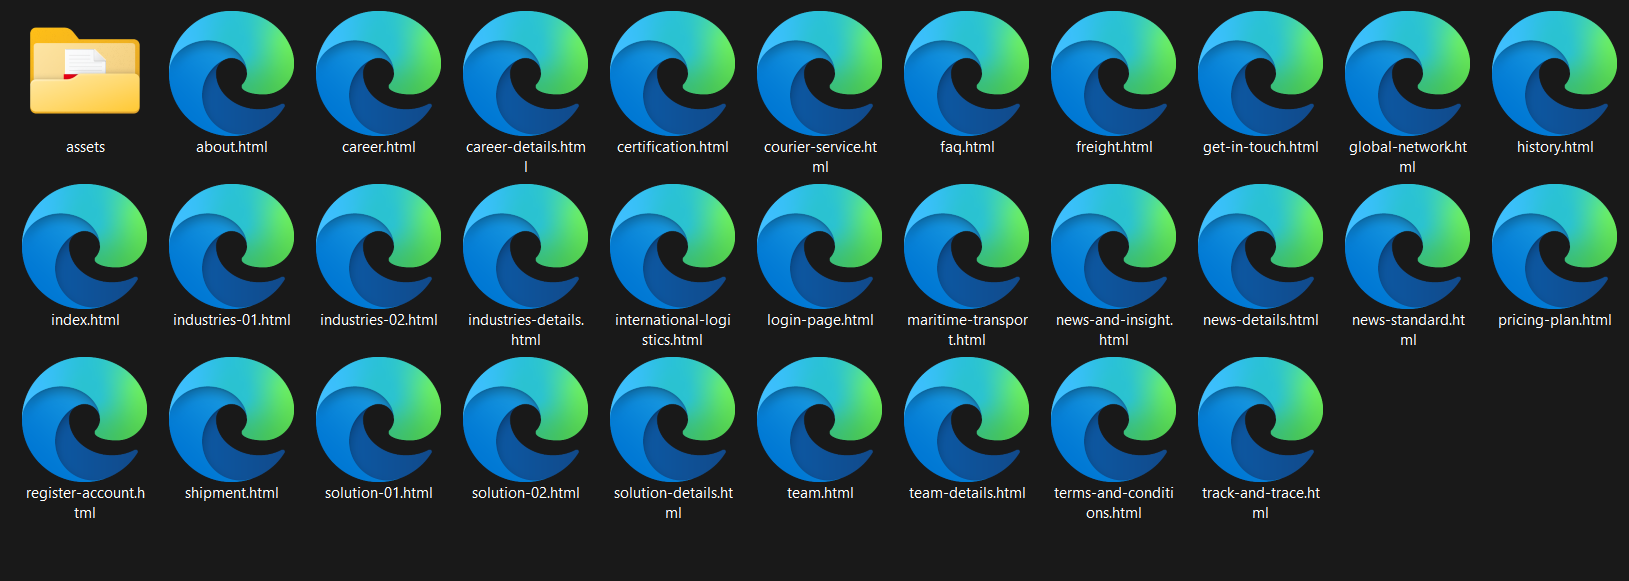Click the track-and-trace.html file icon
1629x581 pixels.
point(1261,419)
